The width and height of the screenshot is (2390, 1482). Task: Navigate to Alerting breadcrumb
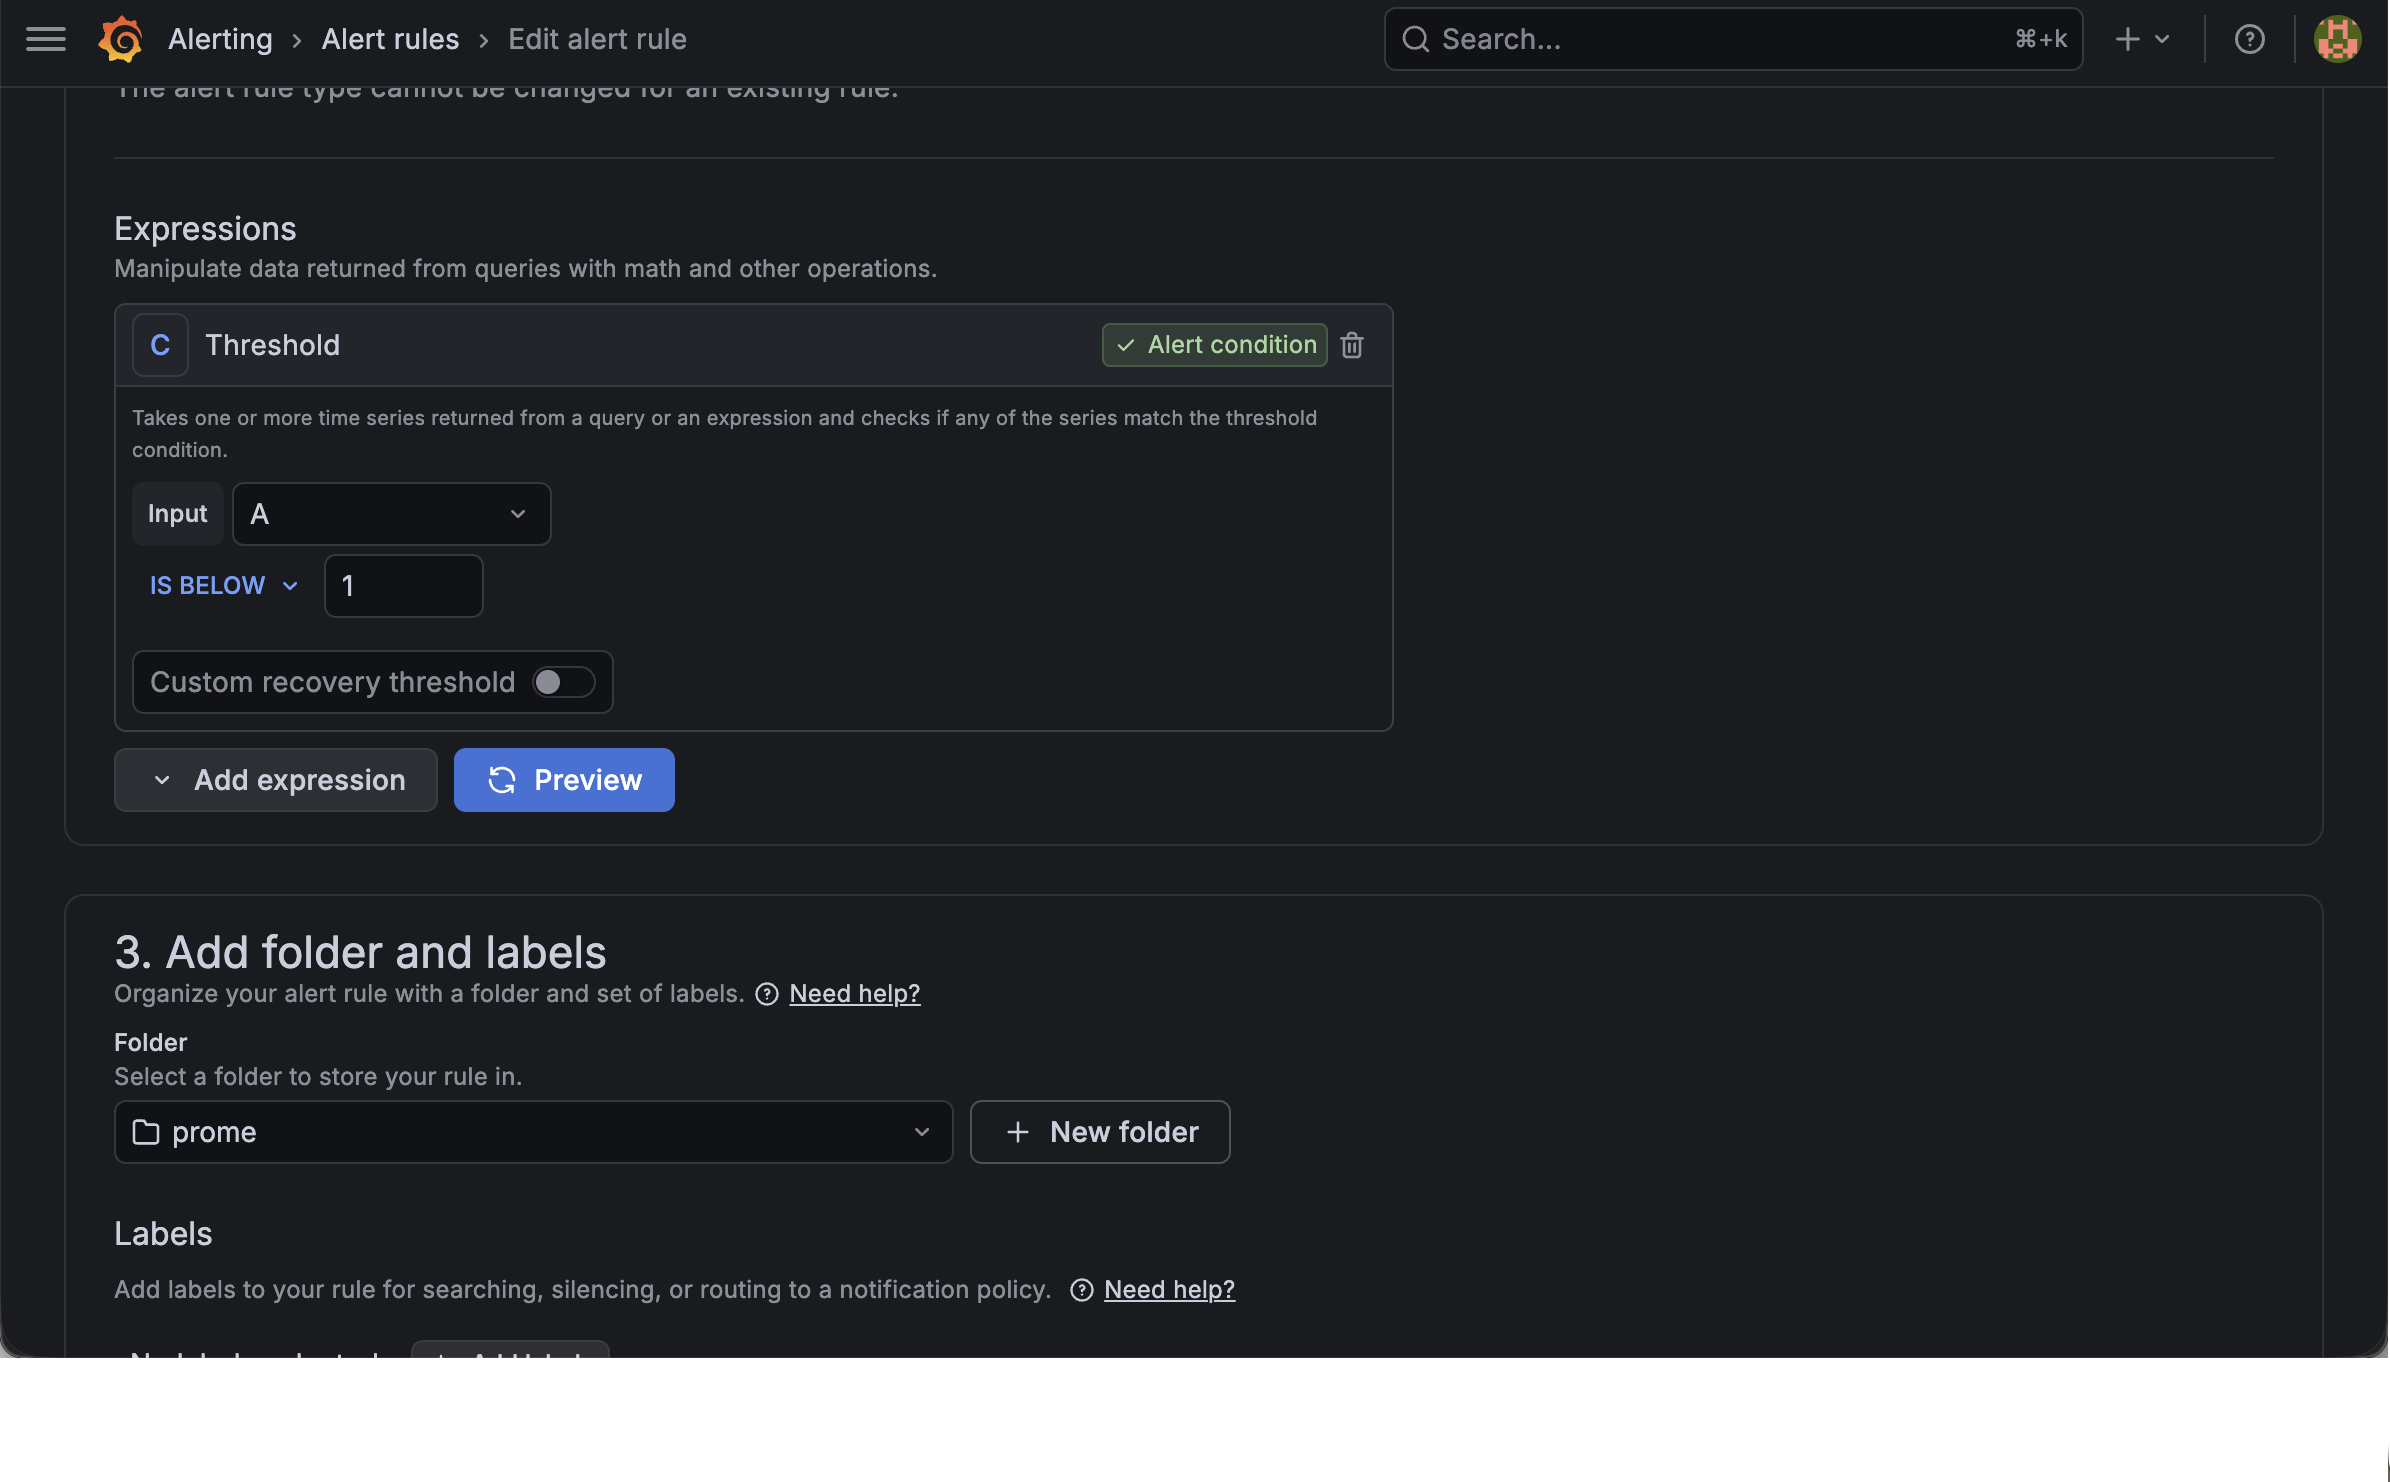(220, 39)
